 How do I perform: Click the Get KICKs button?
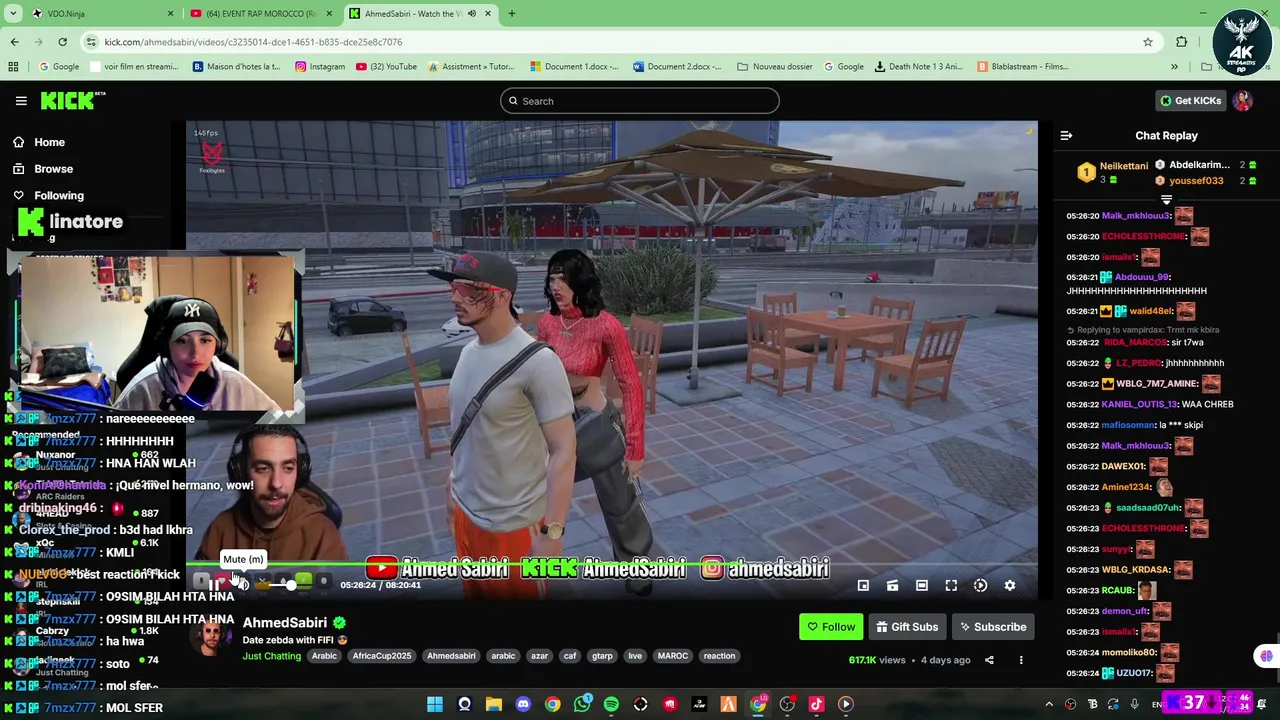click(x=1190, y=101)
